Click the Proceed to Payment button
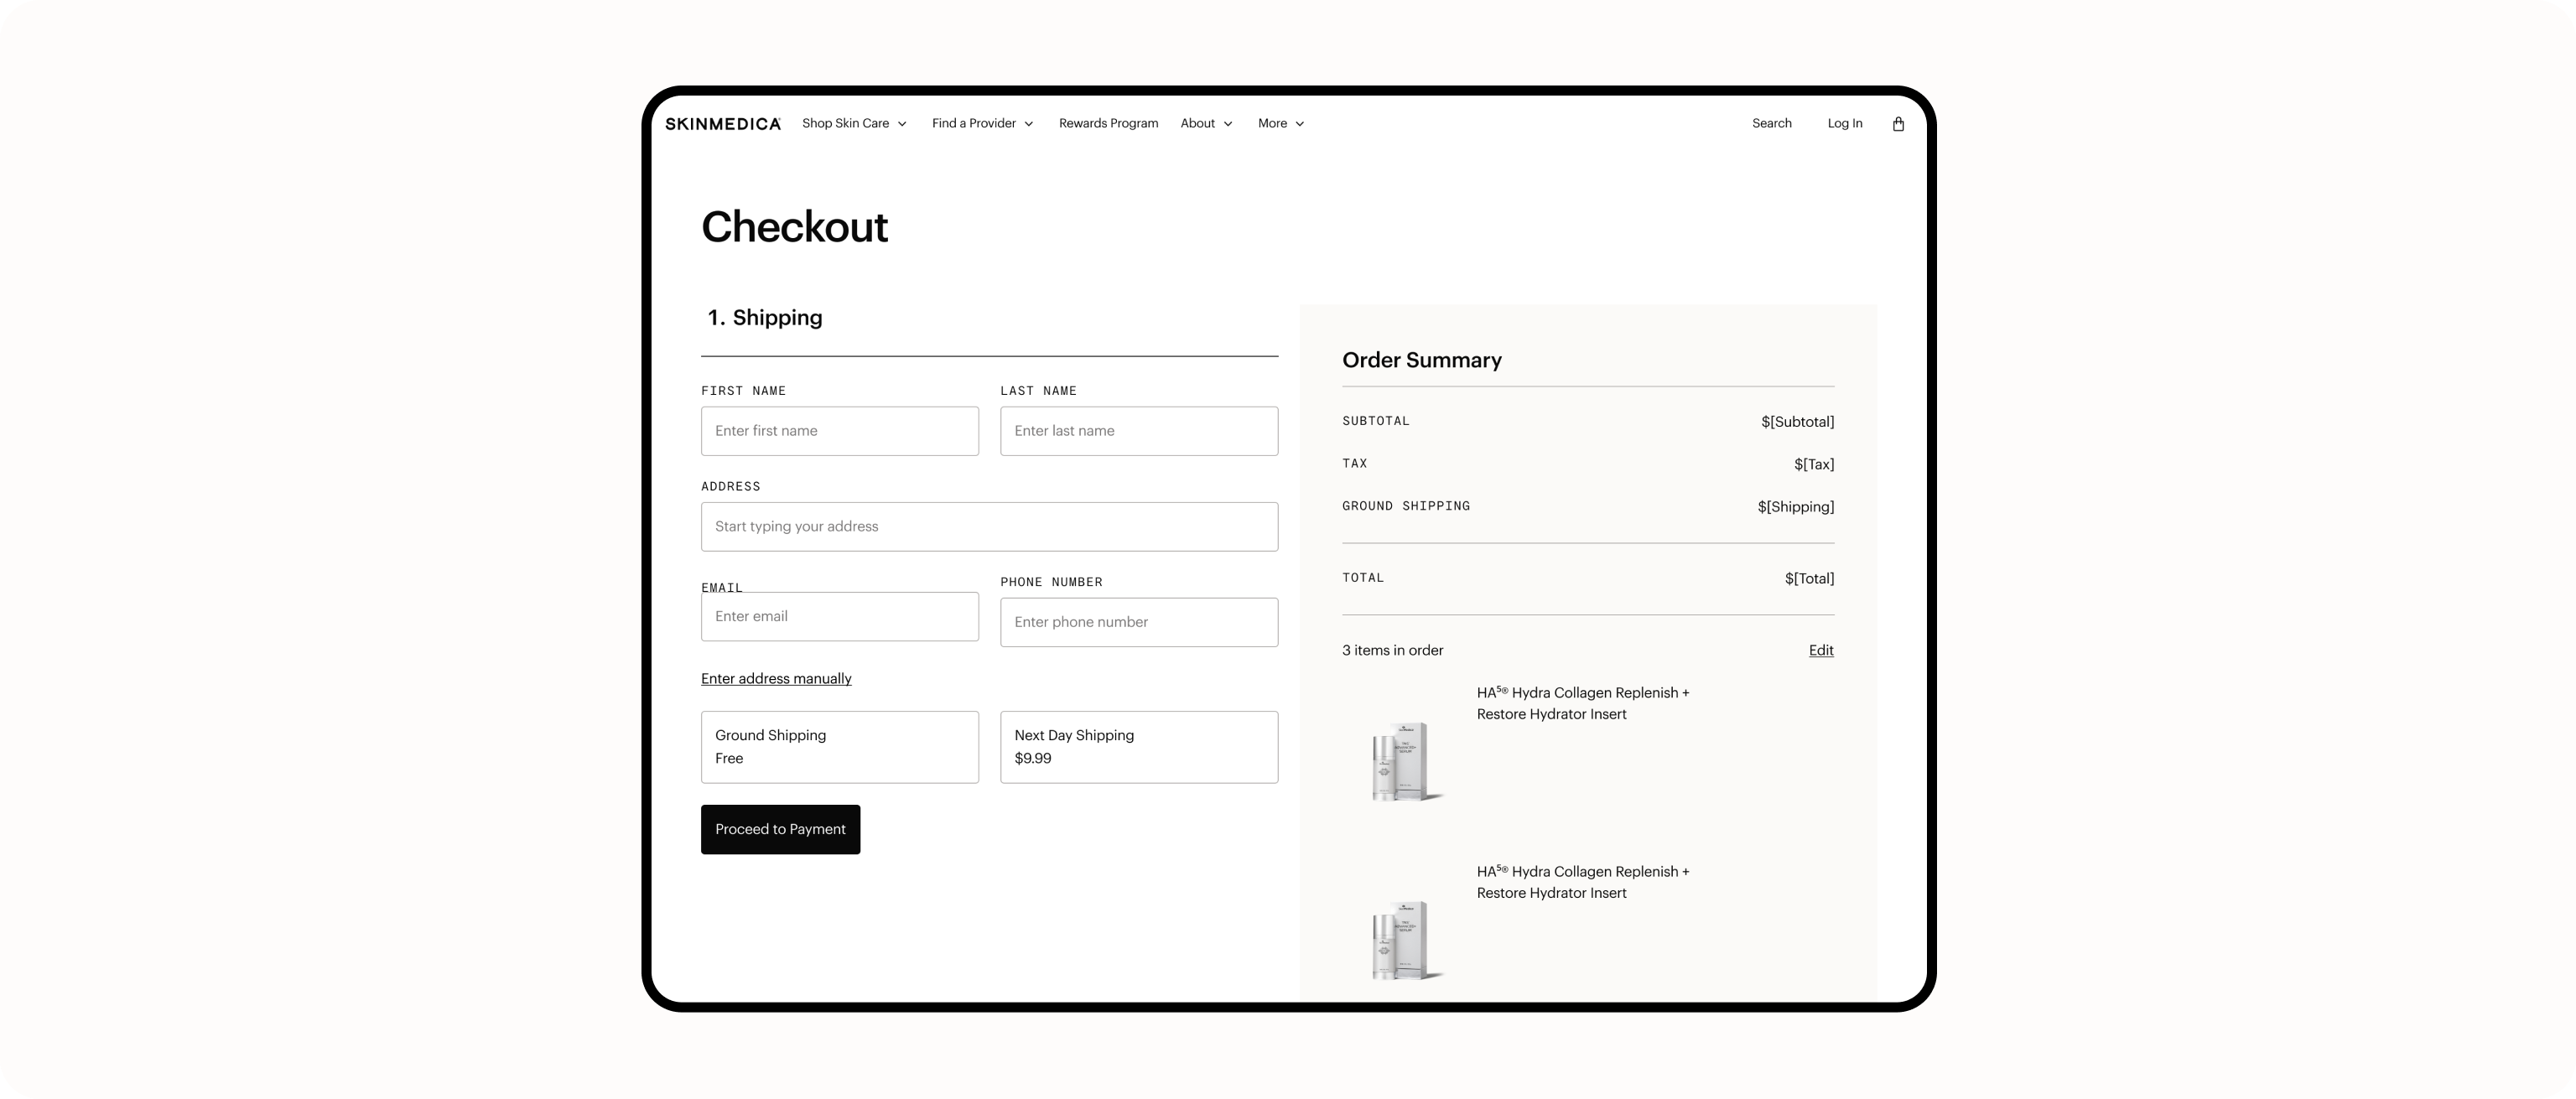This screenshot has width=2576, height=1099. tap(780, 829)
